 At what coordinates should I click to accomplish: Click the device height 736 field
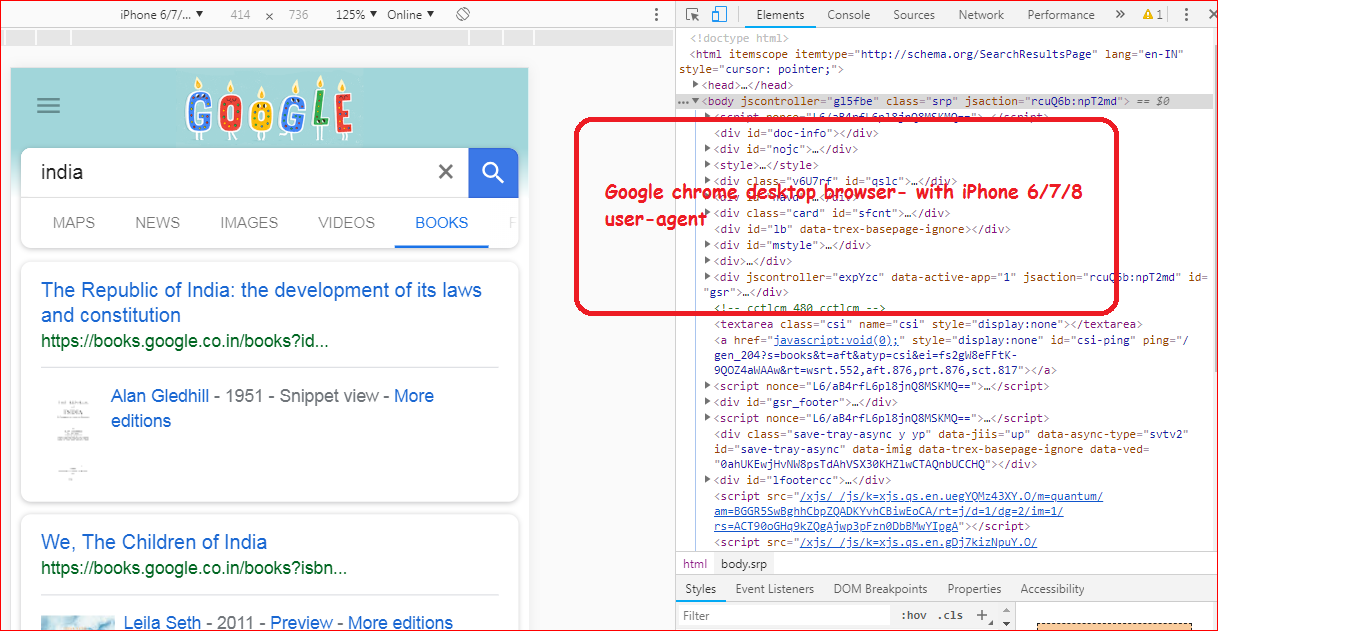coord(298,15)
